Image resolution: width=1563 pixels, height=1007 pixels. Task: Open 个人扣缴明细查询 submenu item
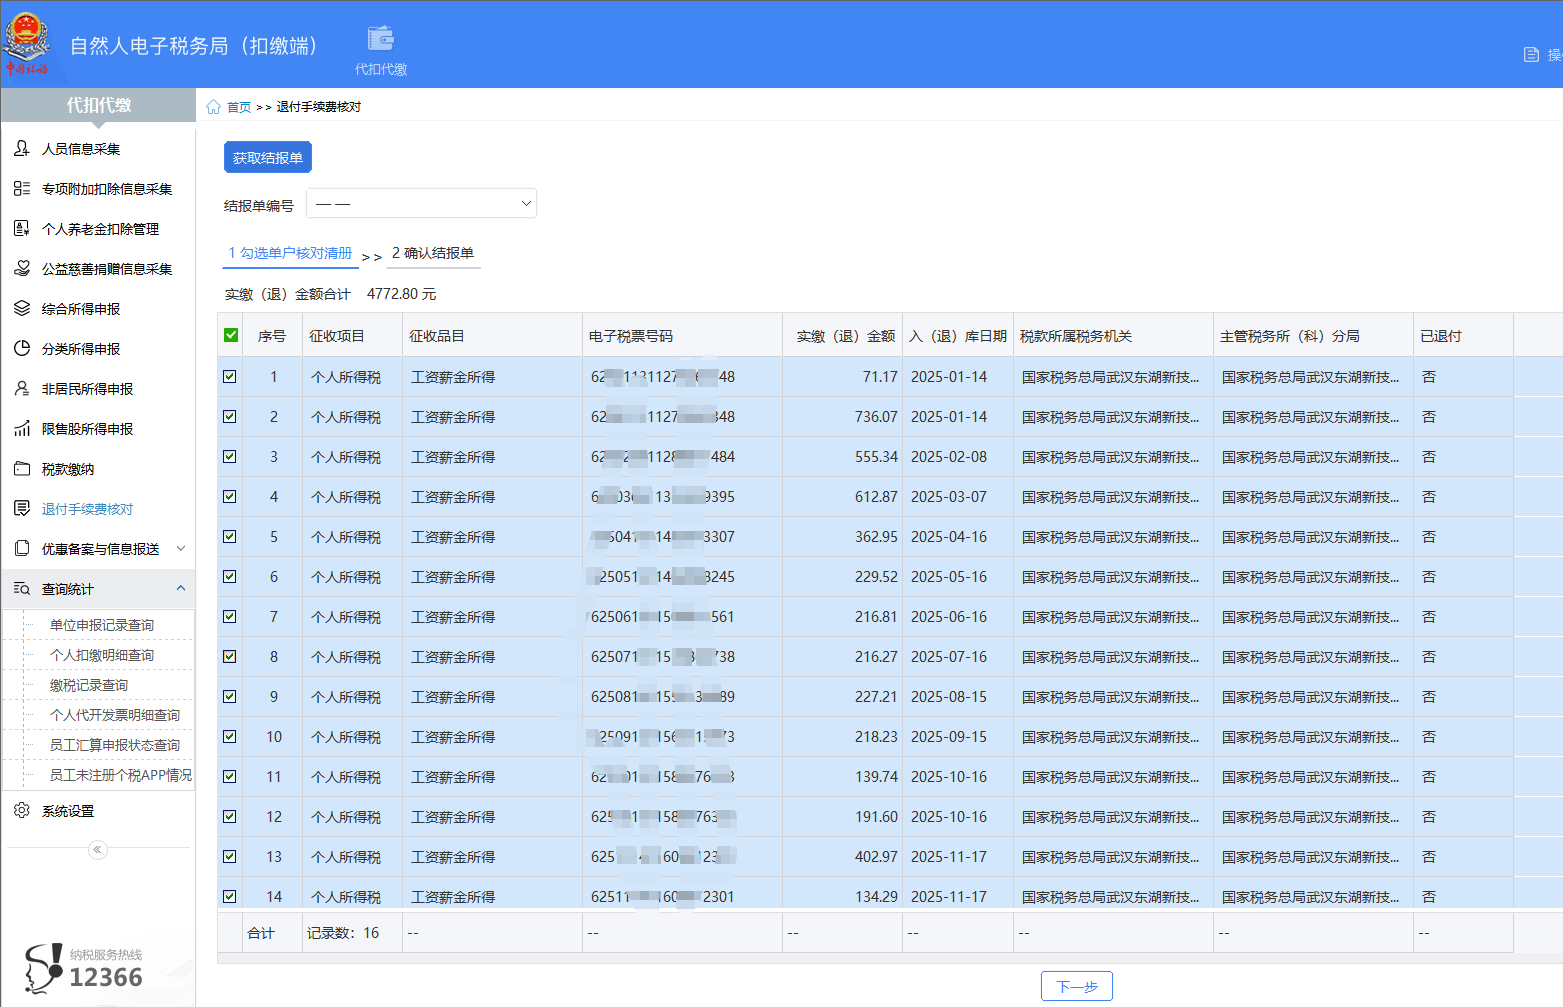(102, 655)
